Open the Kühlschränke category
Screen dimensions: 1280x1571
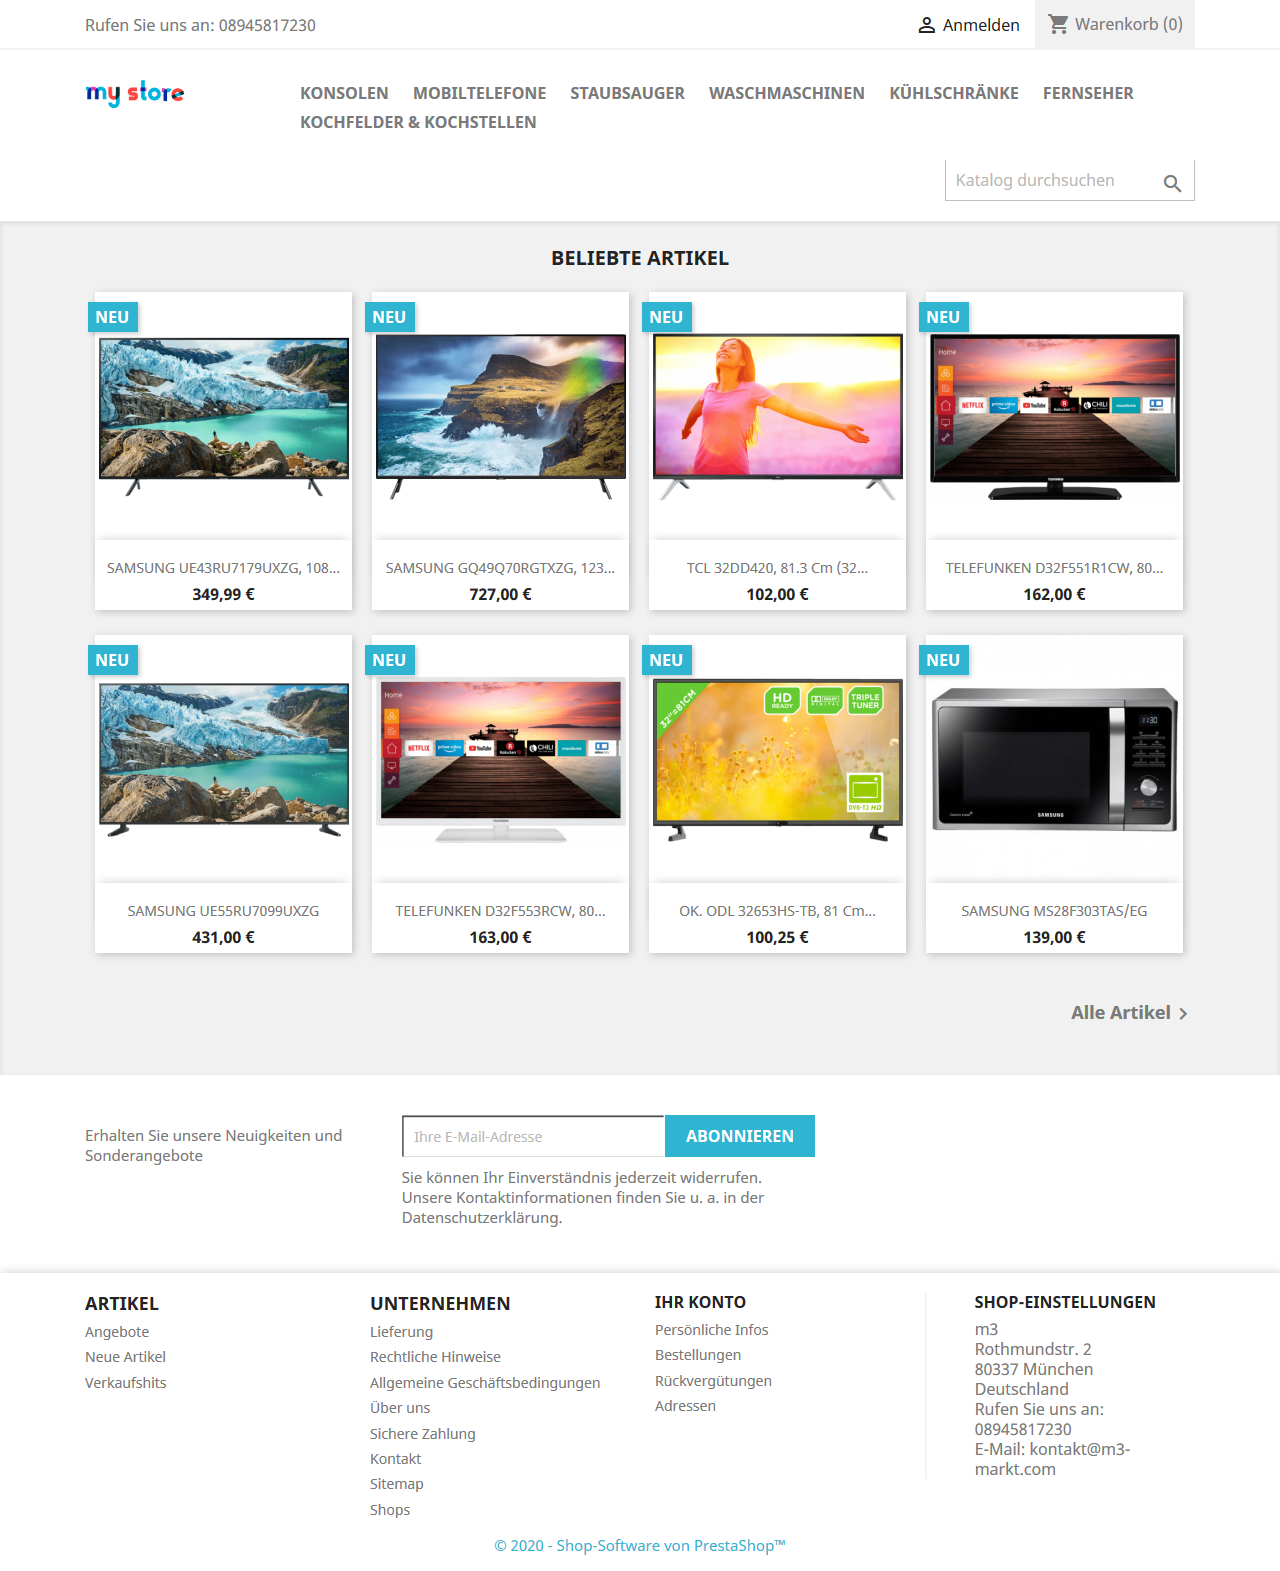pyautogui.click(x=954, y=93)
